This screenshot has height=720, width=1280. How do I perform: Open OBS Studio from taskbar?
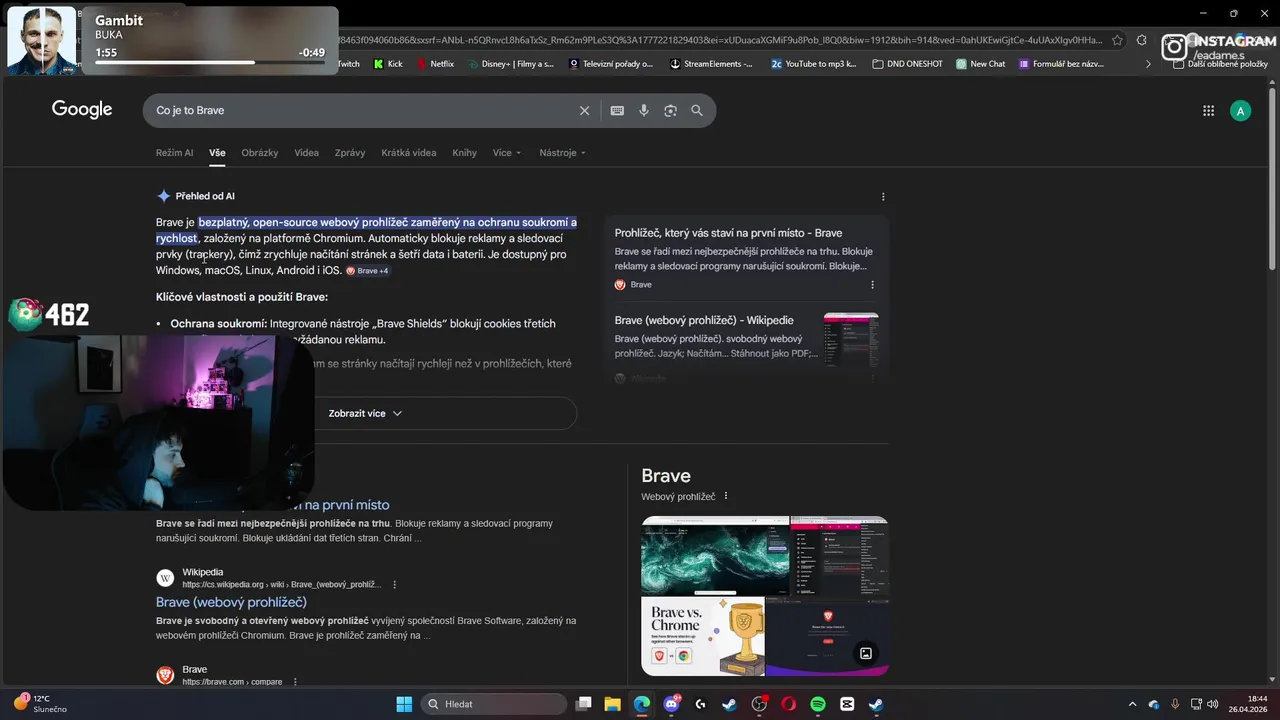(x=759, y=704)
